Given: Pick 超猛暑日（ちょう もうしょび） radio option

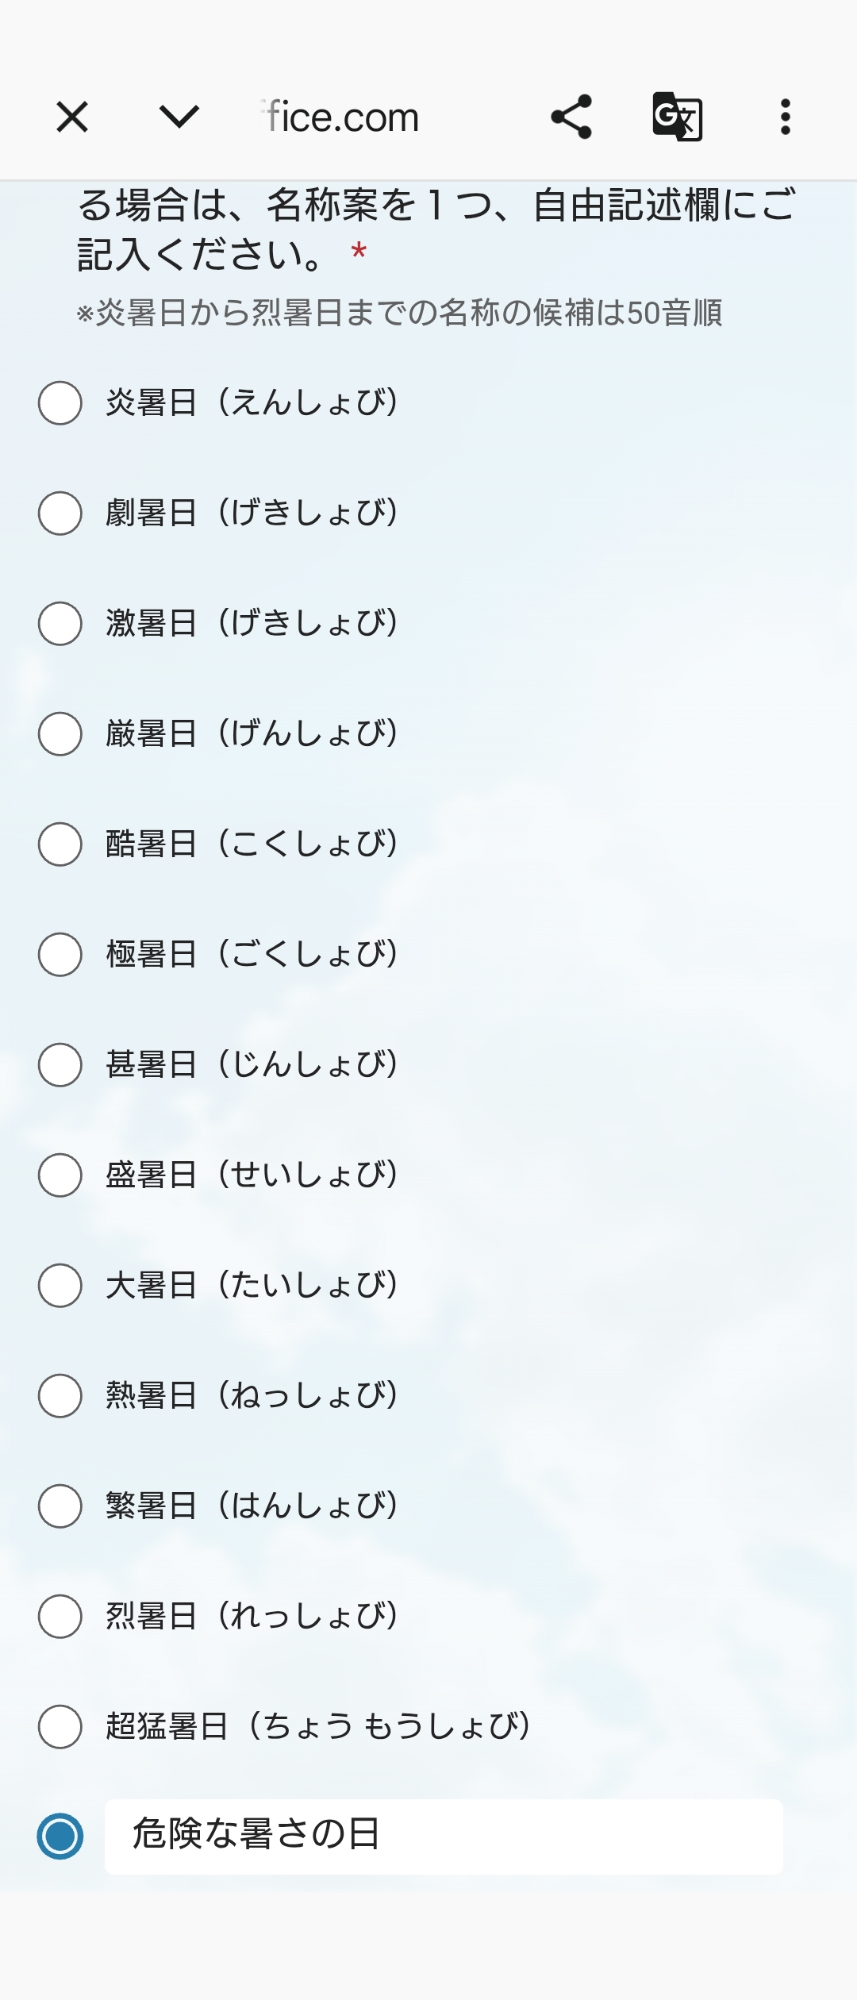Looking at the screenshot, I should tap(60, 1727).
